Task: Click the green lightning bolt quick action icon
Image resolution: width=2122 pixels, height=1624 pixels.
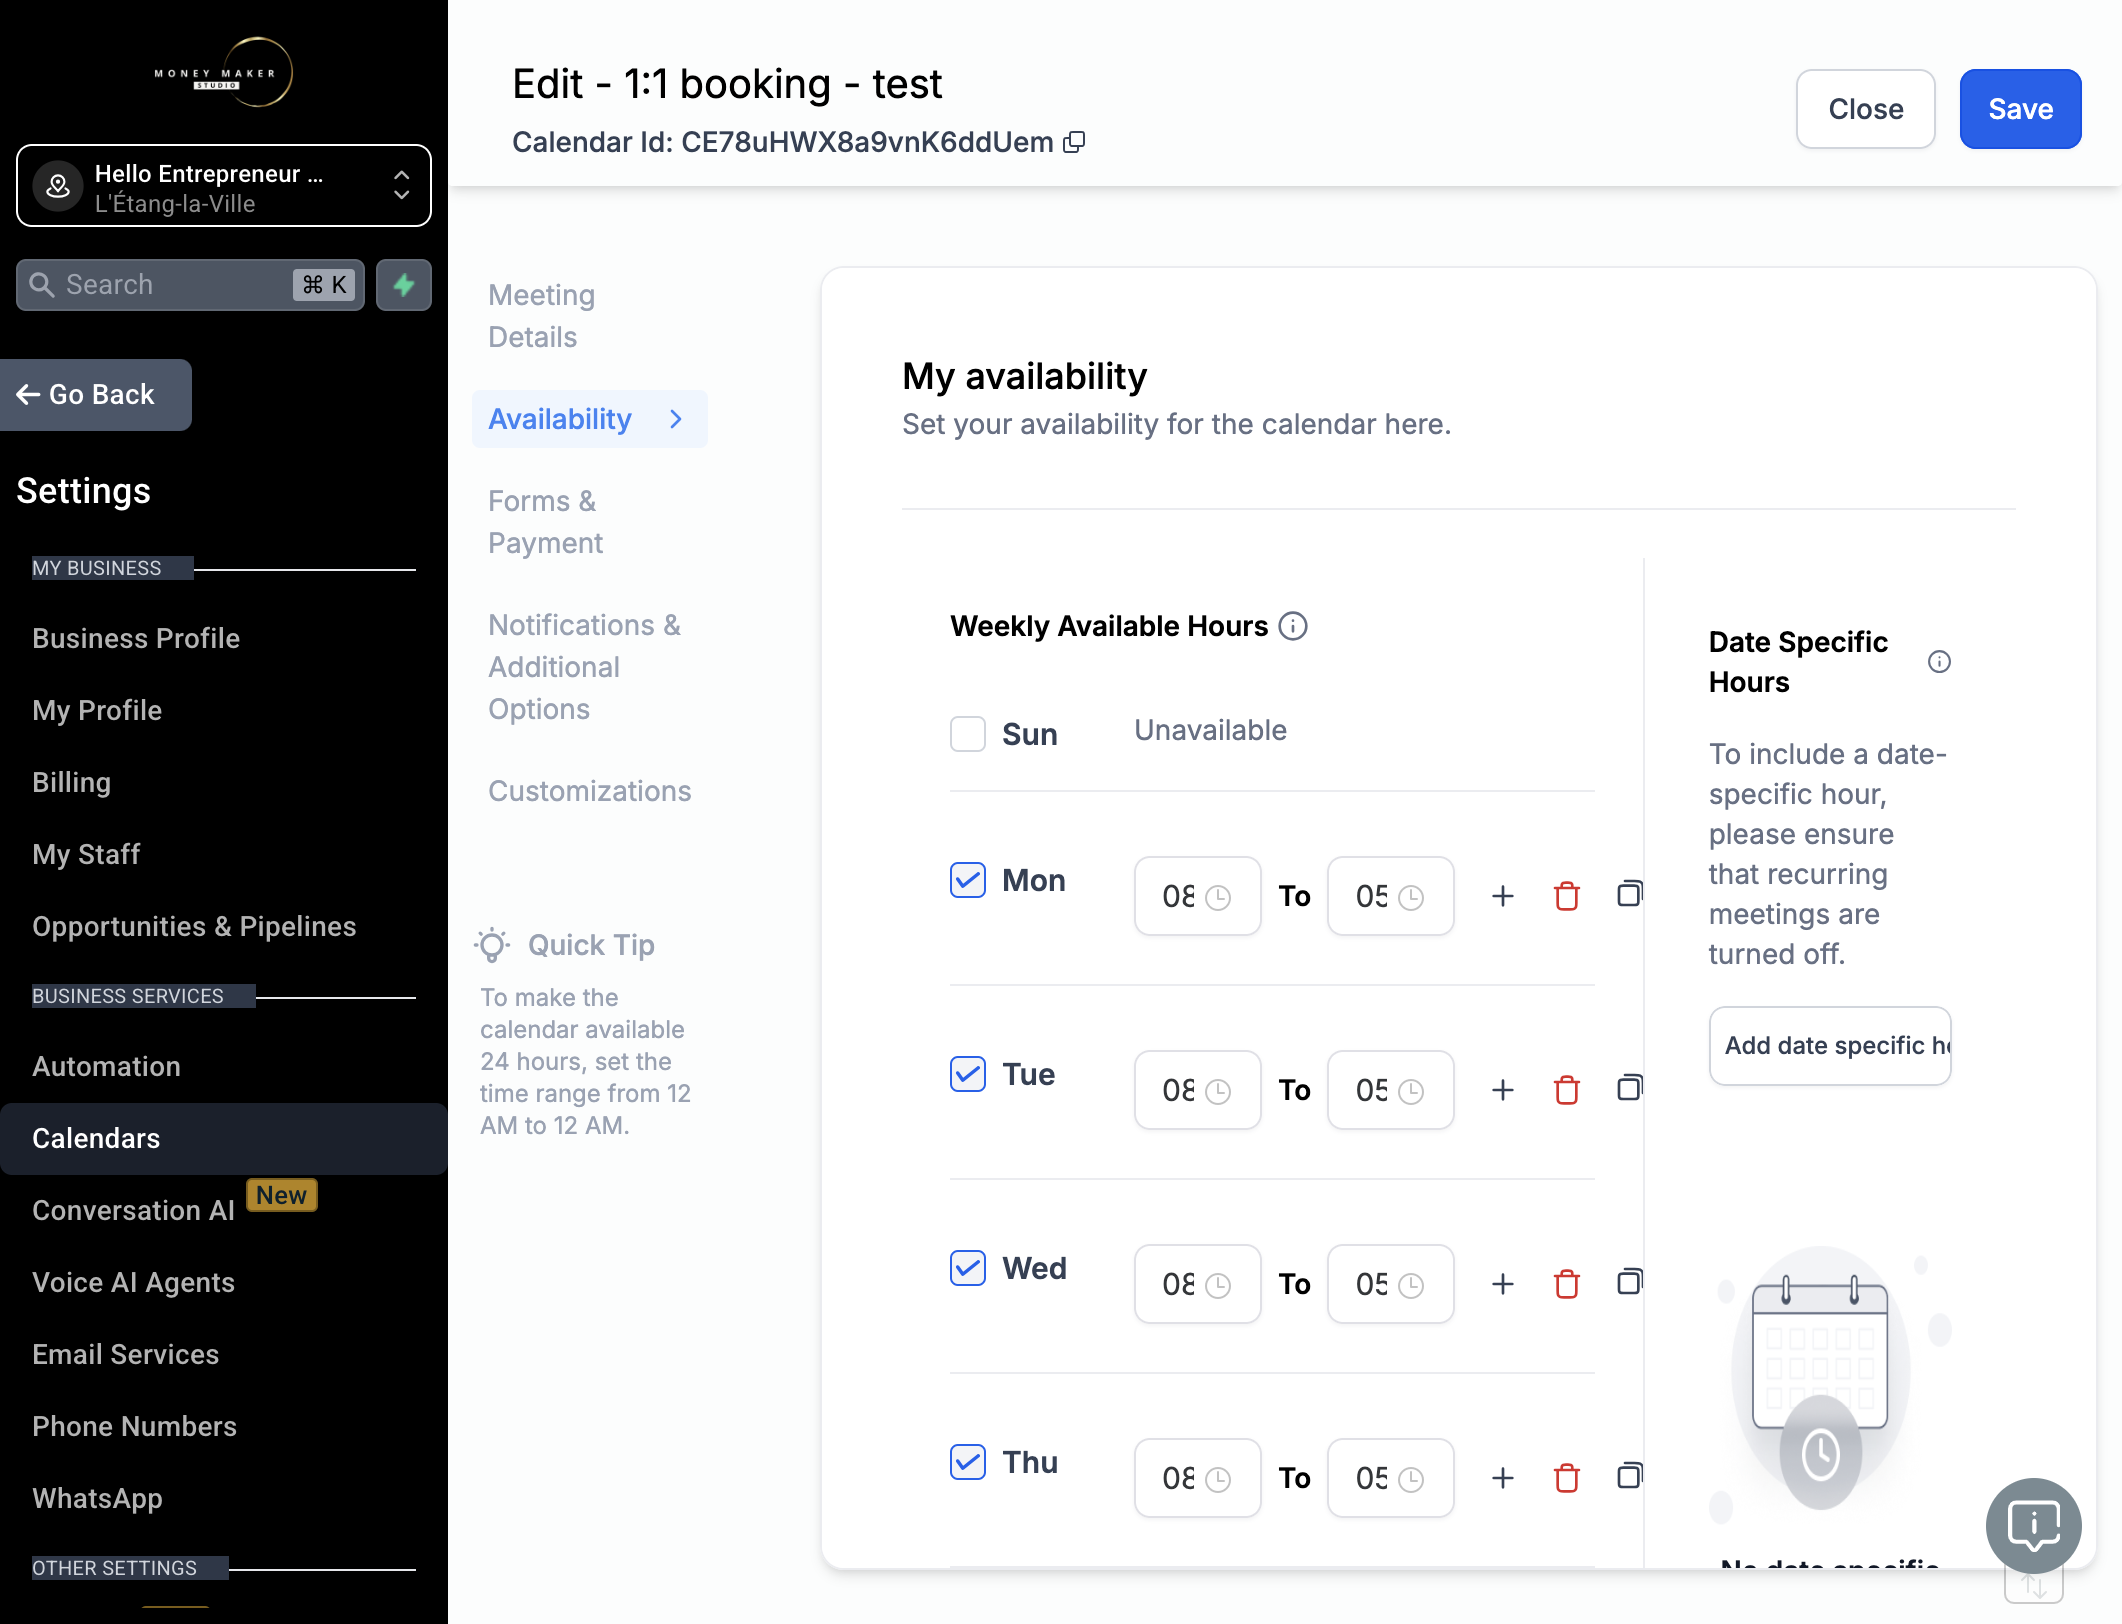Action: (x=404, y=285)
